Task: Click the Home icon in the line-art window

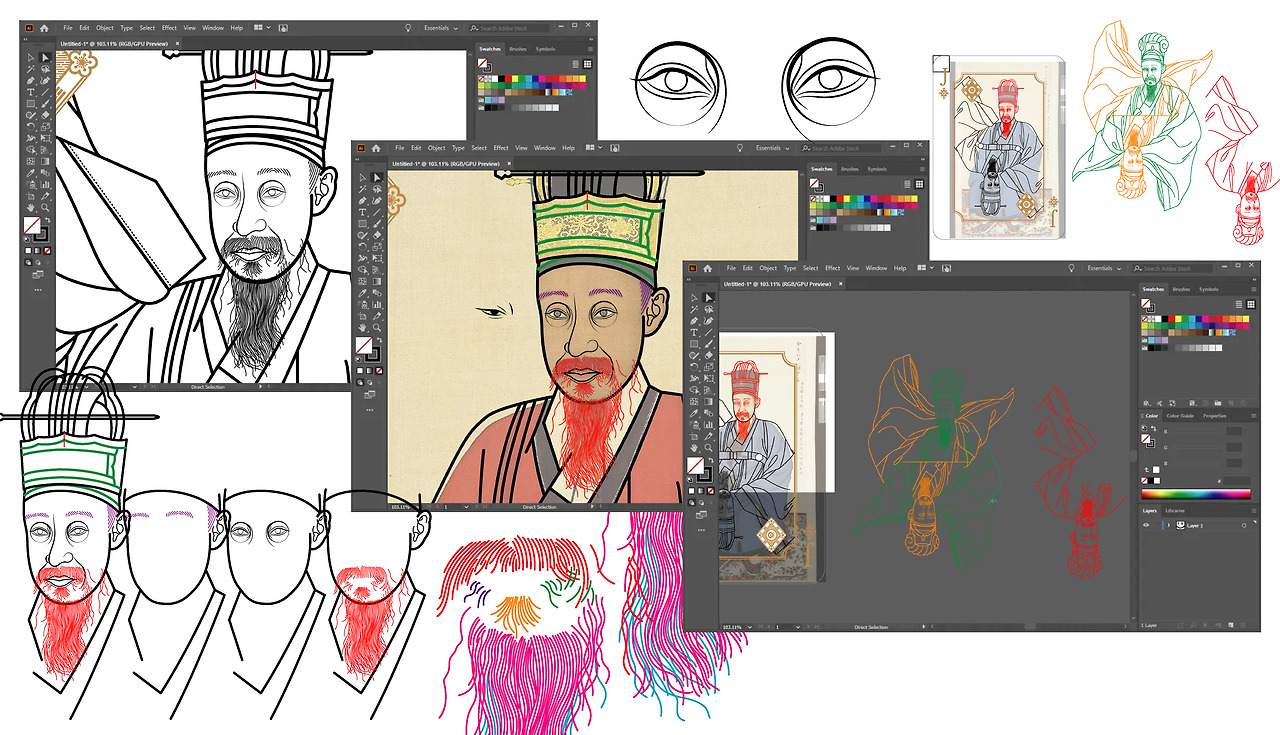Action: [x=44, y=28]
